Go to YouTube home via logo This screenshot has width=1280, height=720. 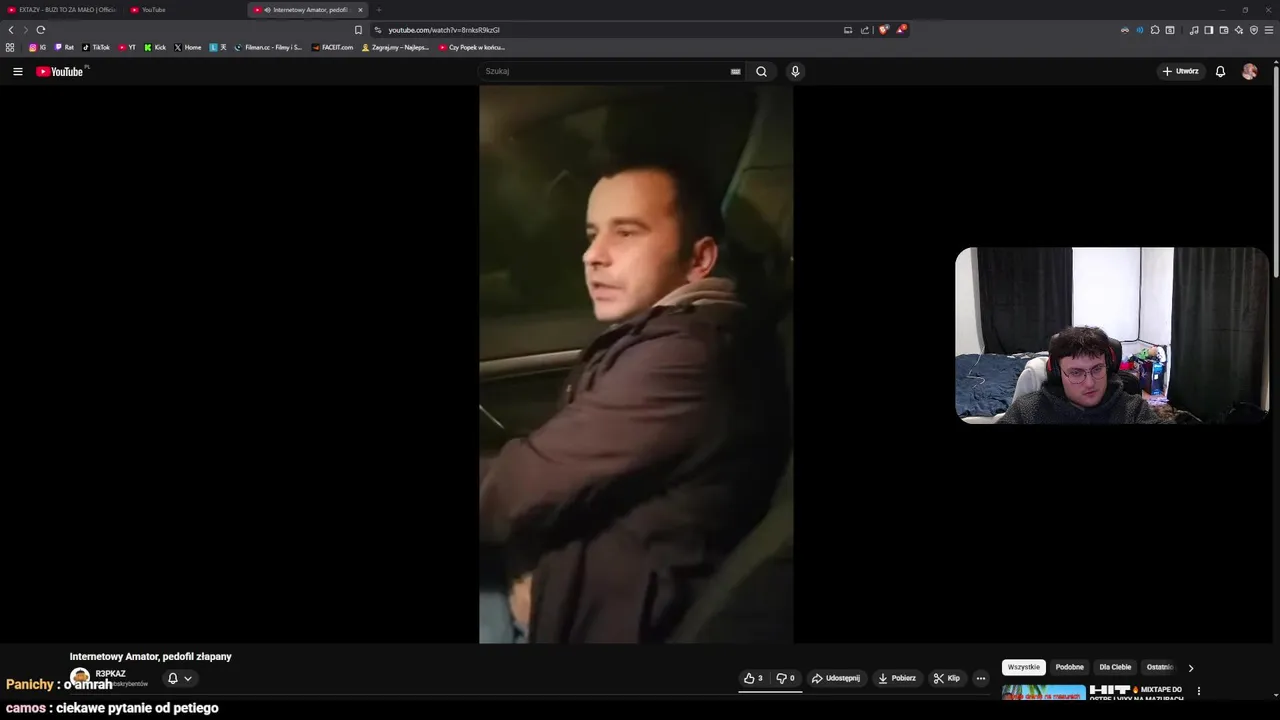[61, 71]
